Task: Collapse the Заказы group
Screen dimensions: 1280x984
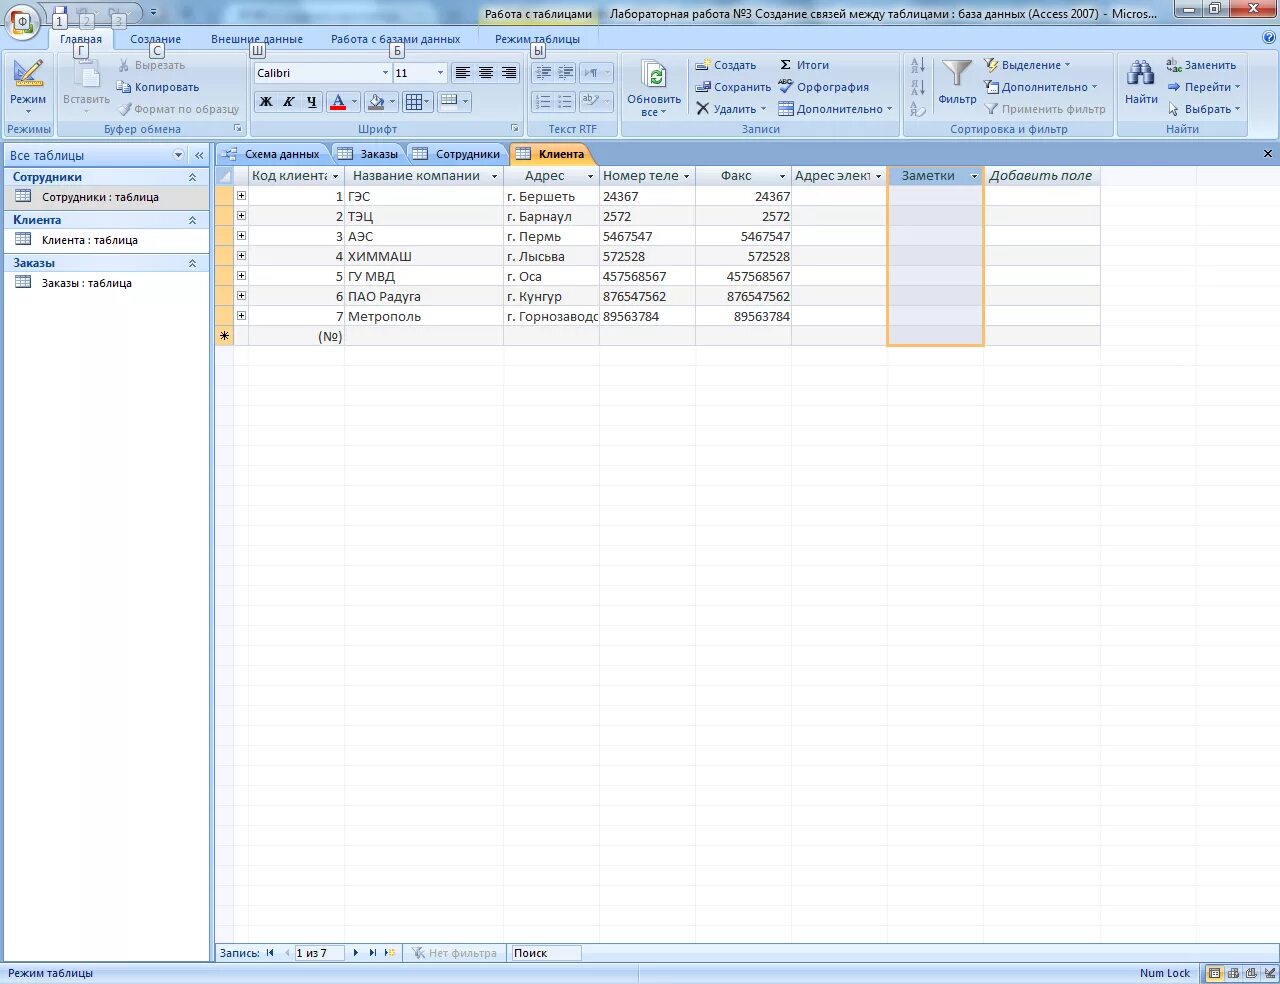Action: 192,263
